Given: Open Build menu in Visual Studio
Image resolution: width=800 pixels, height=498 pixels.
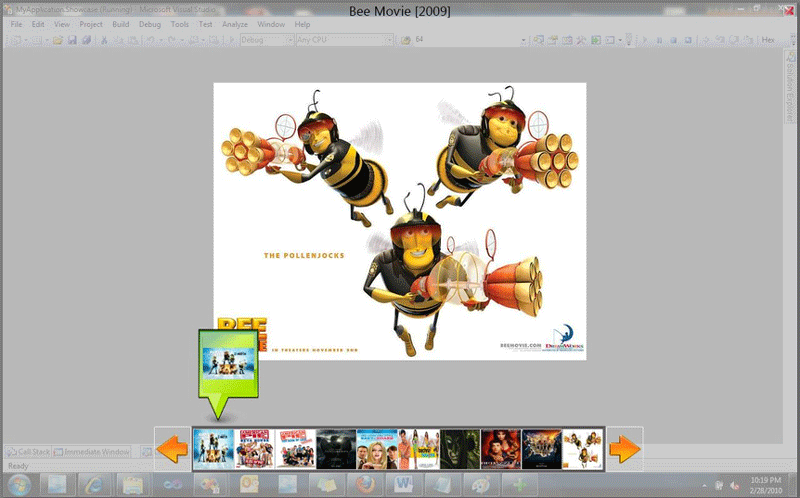Looking at the screenshot, I should point(120,24).
